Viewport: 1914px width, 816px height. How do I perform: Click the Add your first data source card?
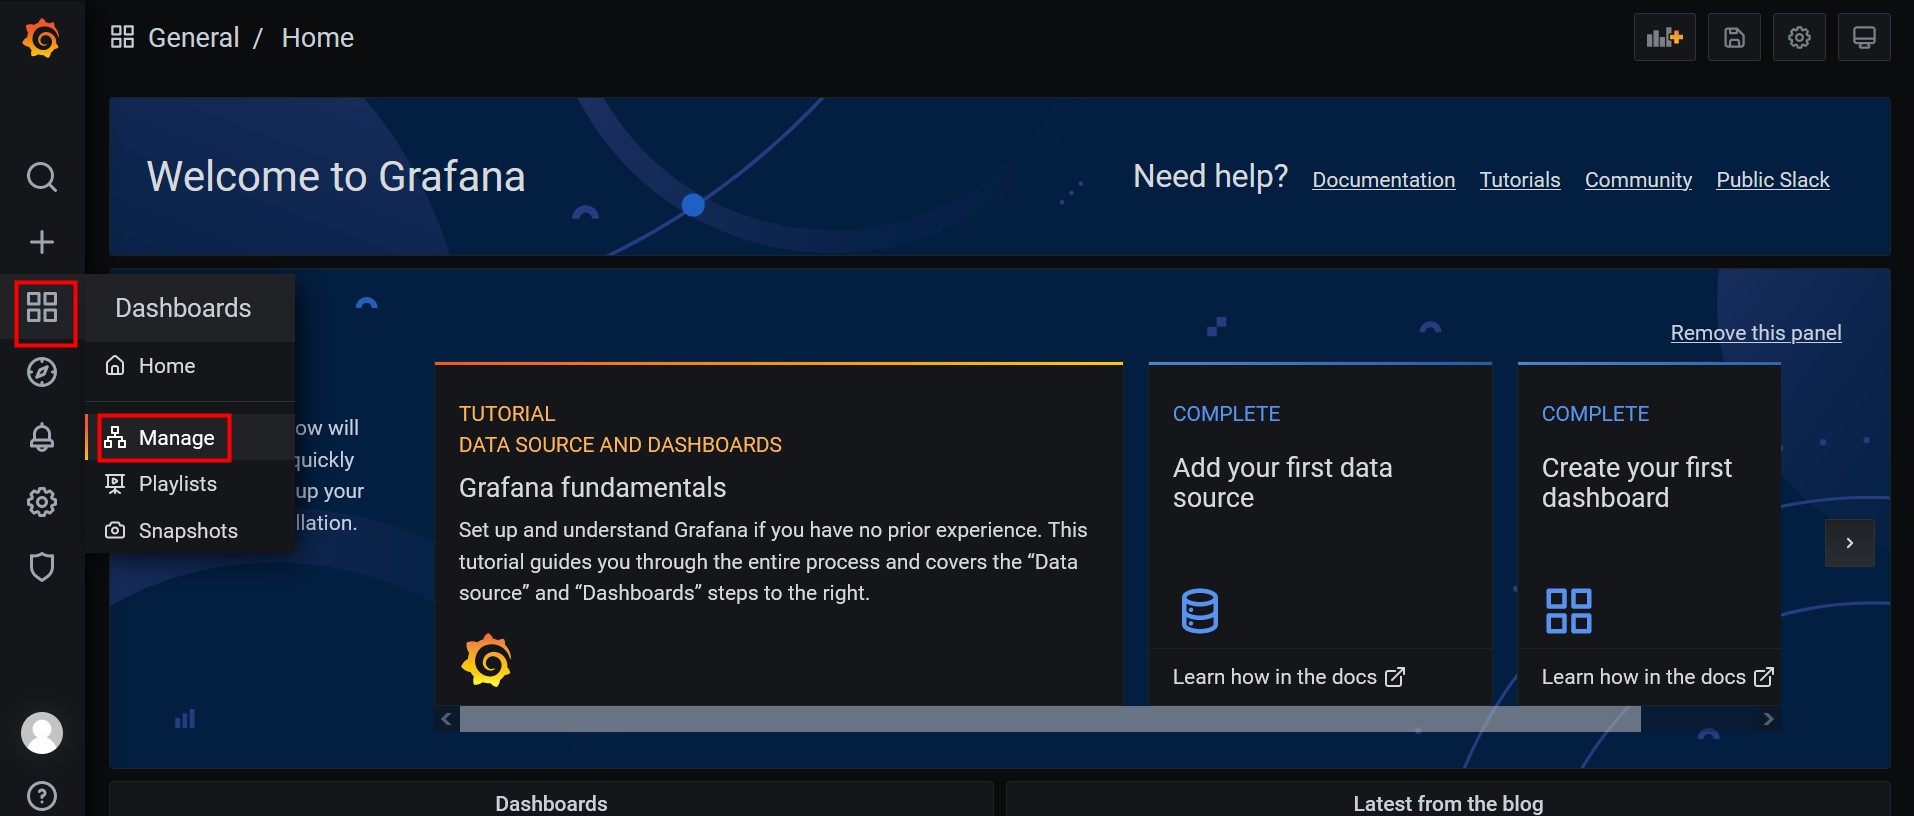(1320, 534)
